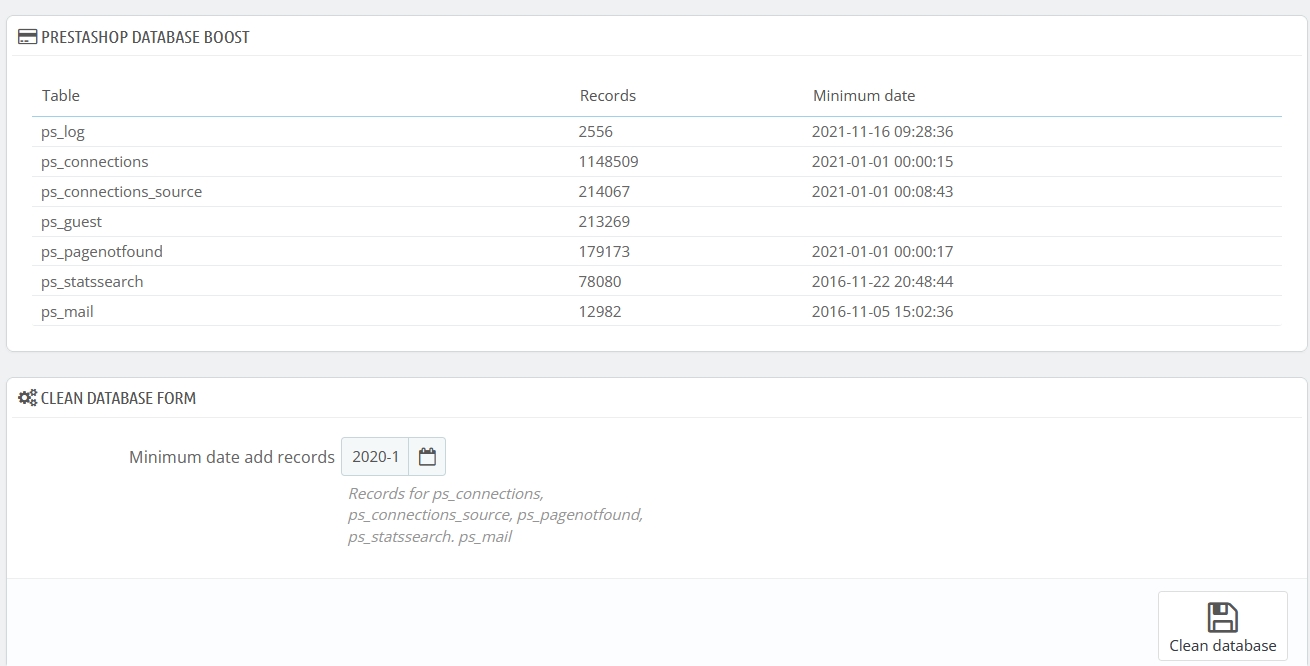
Task: Click the calendar icon beside date field
Action: point(427,457)
